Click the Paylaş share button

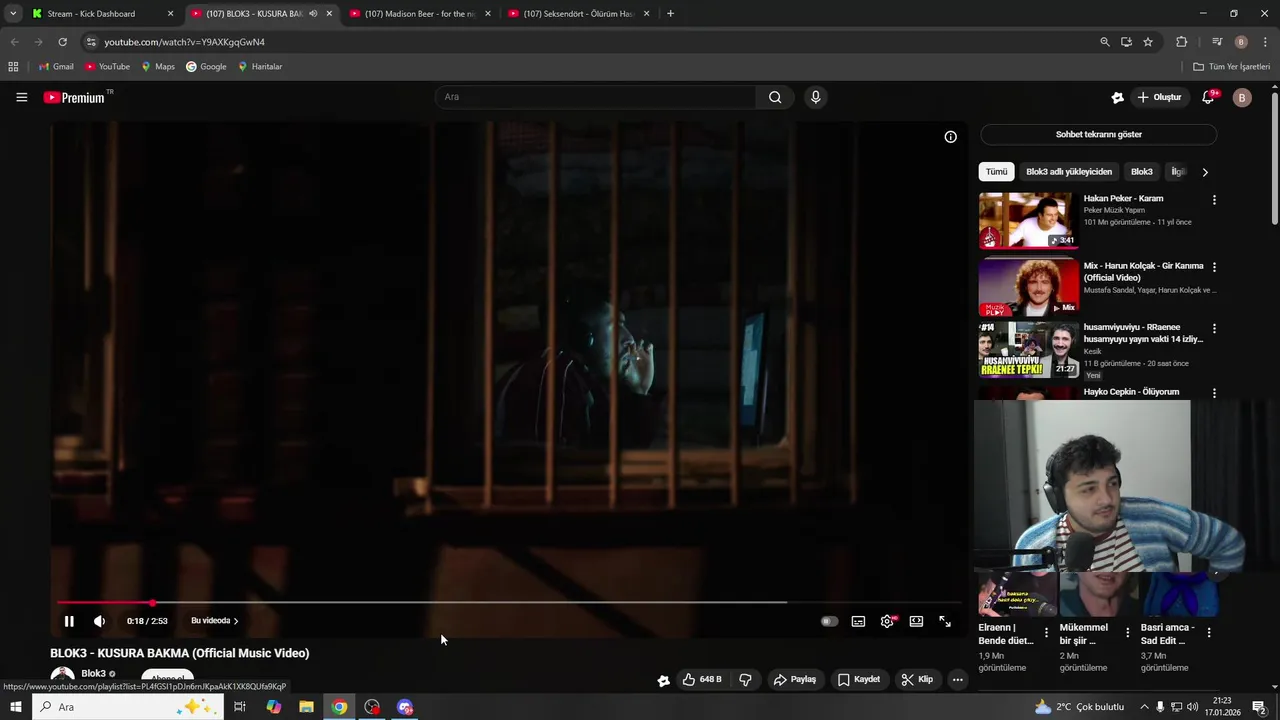pyautogui.click(x=795, y=679)
